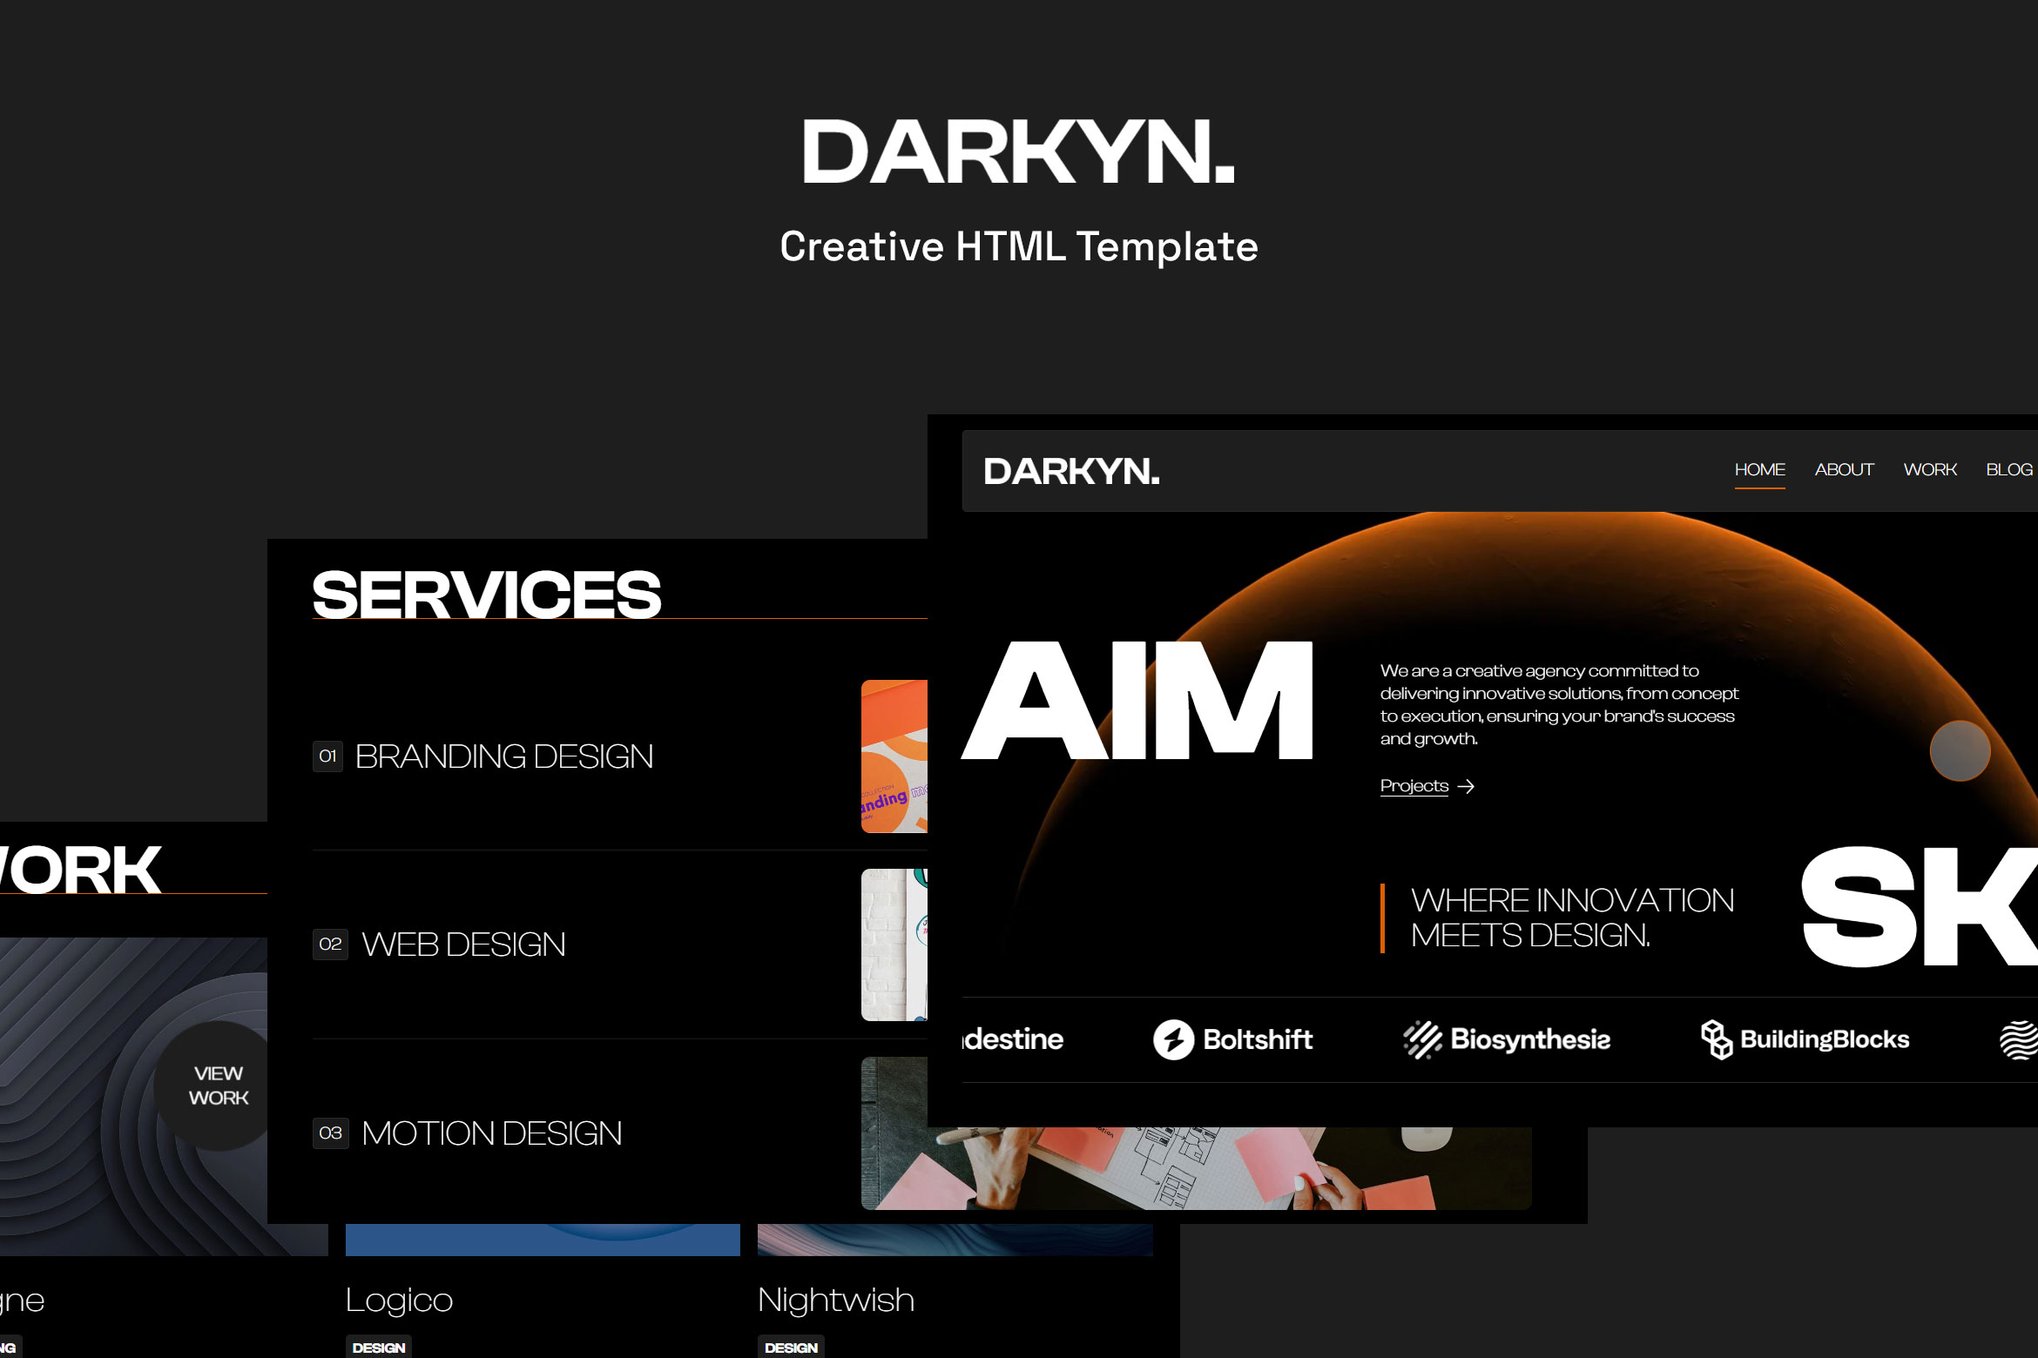
Task: Go to the Work nav item
Action: click(1929, 470)
